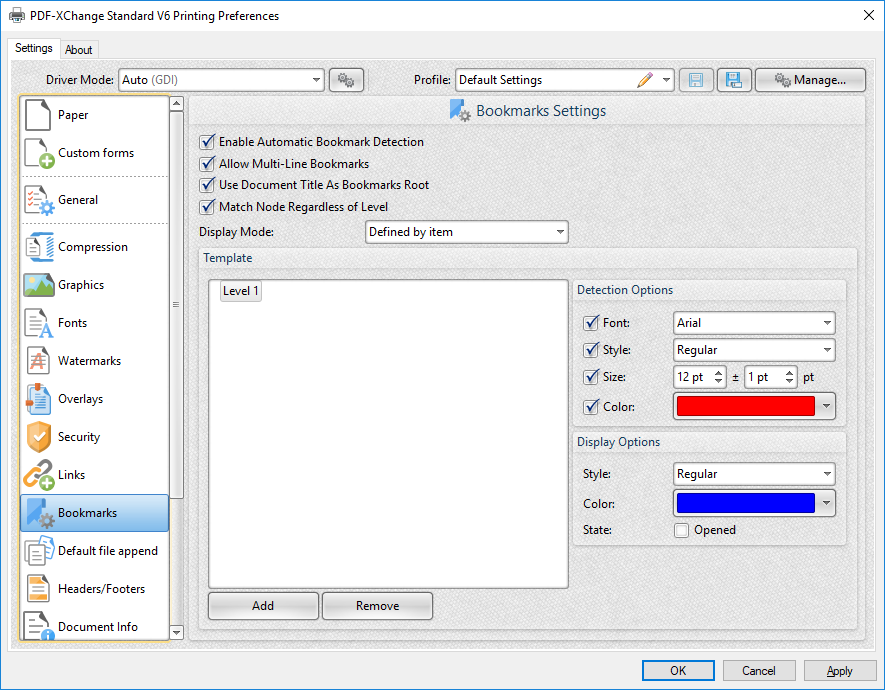Increase the 12 pt size stepper
The image size is (885, 690).
click(x=718, y=372)
